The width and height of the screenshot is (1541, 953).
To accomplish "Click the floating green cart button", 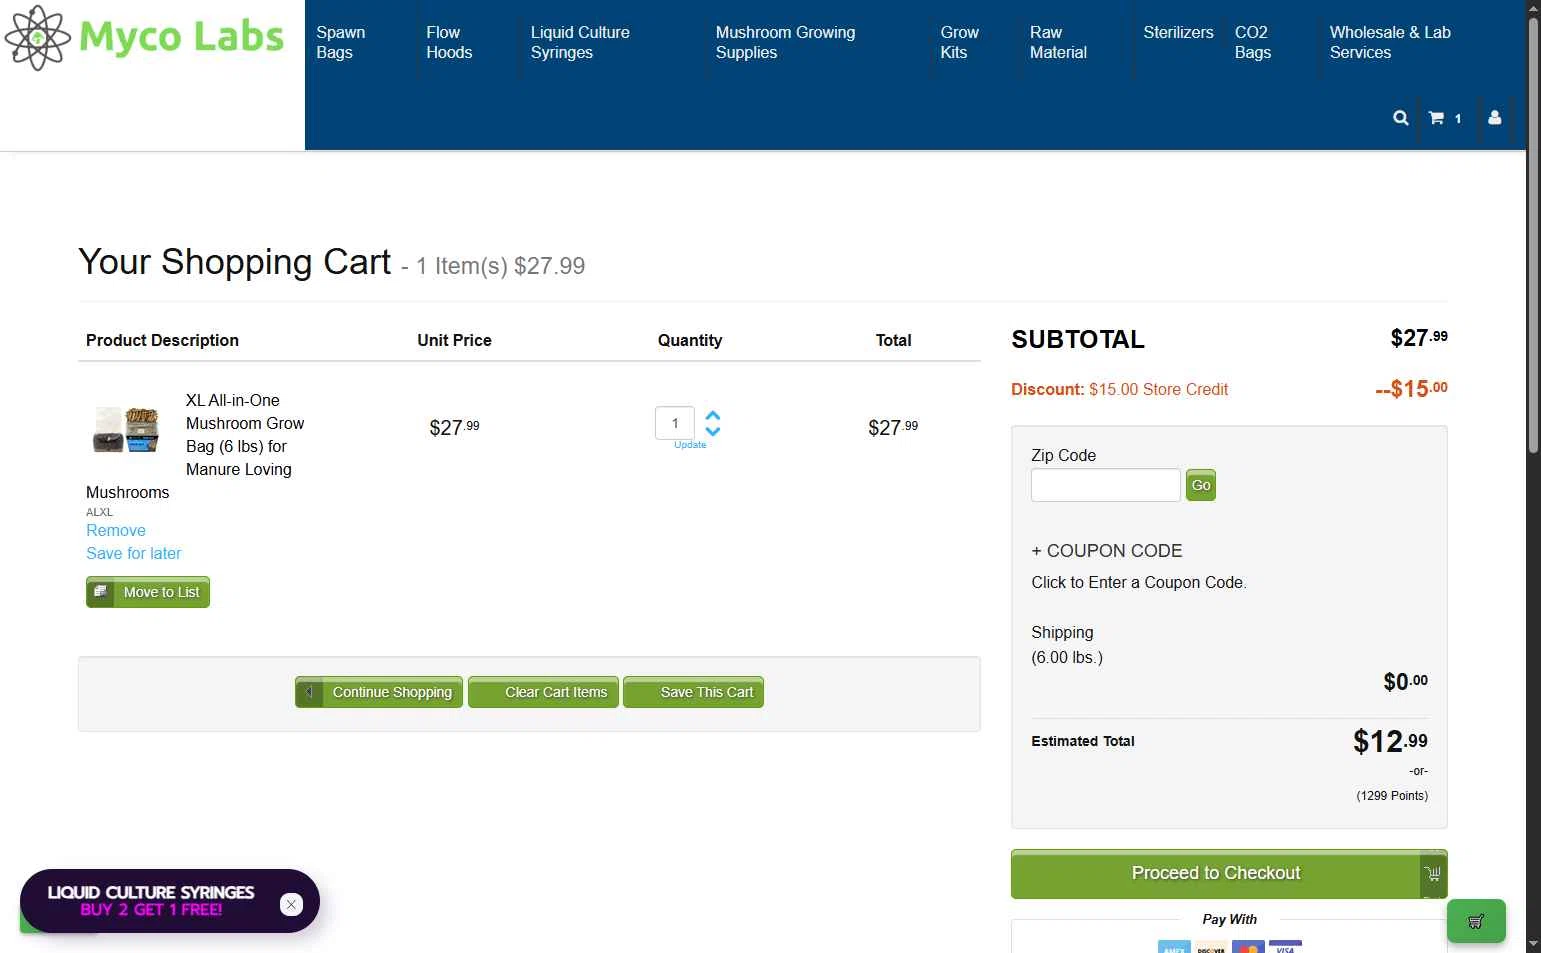I will pyautogui.click(x=1476, y=921).
